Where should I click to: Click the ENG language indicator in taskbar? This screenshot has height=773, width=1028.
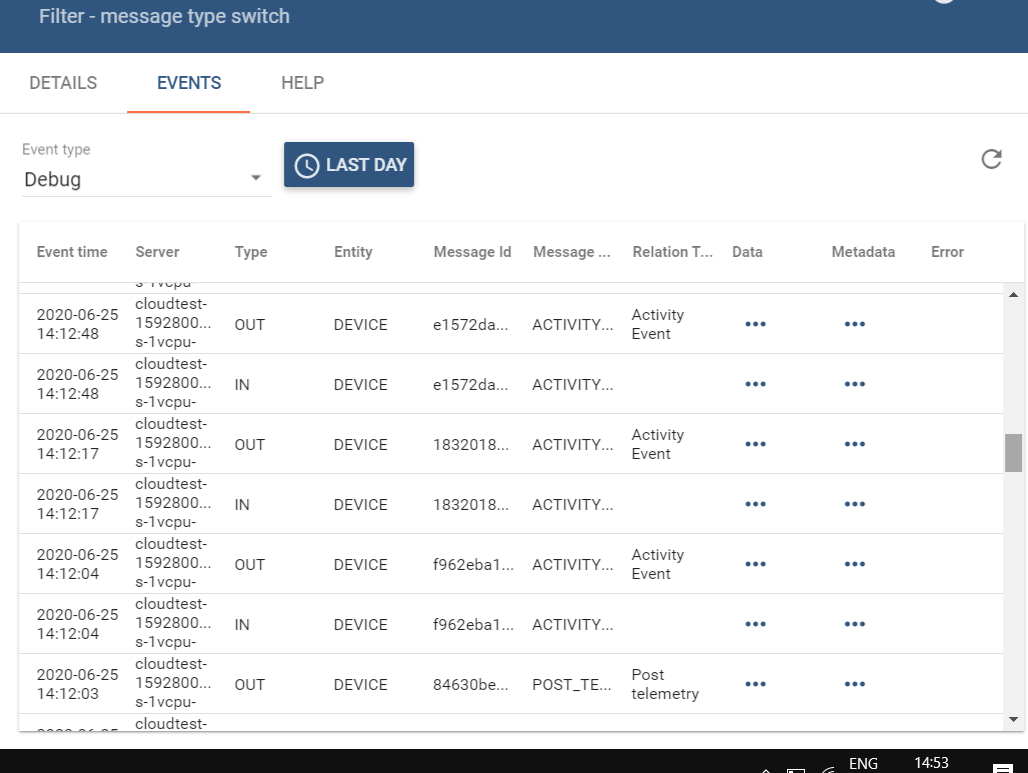[x=863, y=762]
